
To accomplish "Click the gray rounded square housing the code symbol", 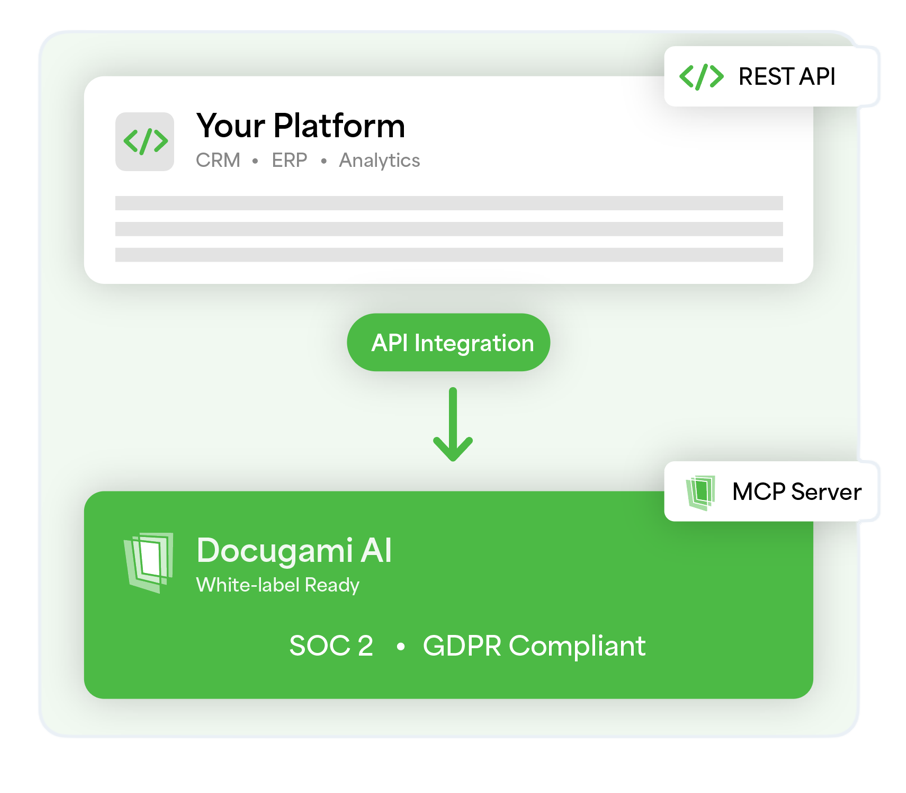I will (x=144, y=141).
